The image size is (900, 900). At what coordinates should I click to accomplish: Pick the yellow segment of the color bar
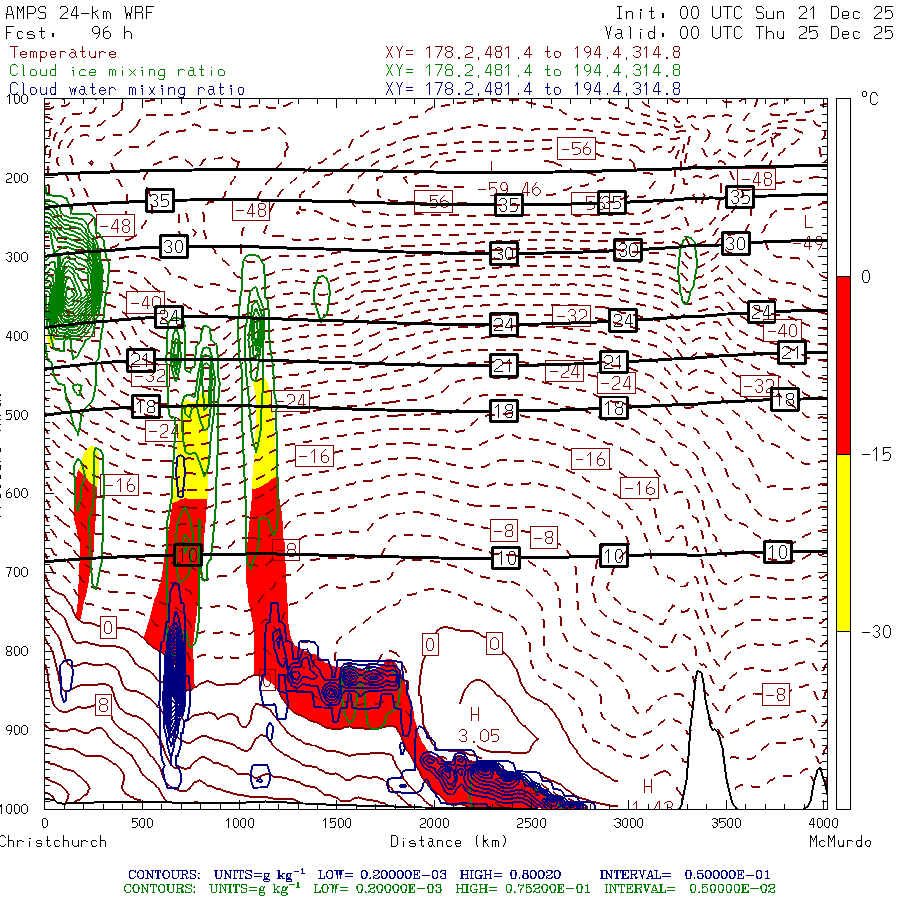pyautogui.click(x=843, y=543)
